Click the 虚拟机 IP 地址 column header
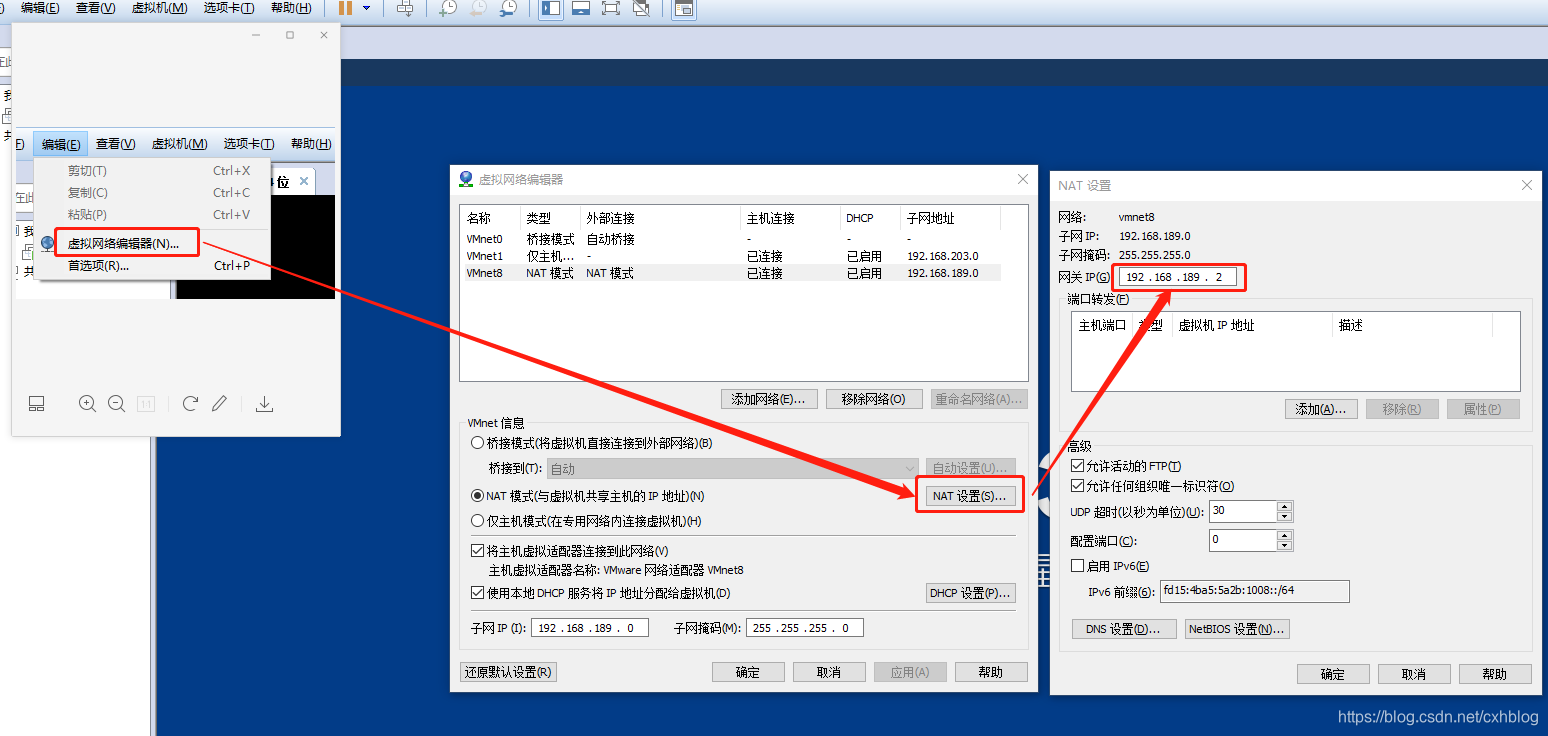The height and width of the screenshot is (736, 1548). (x=1252, y=325)
